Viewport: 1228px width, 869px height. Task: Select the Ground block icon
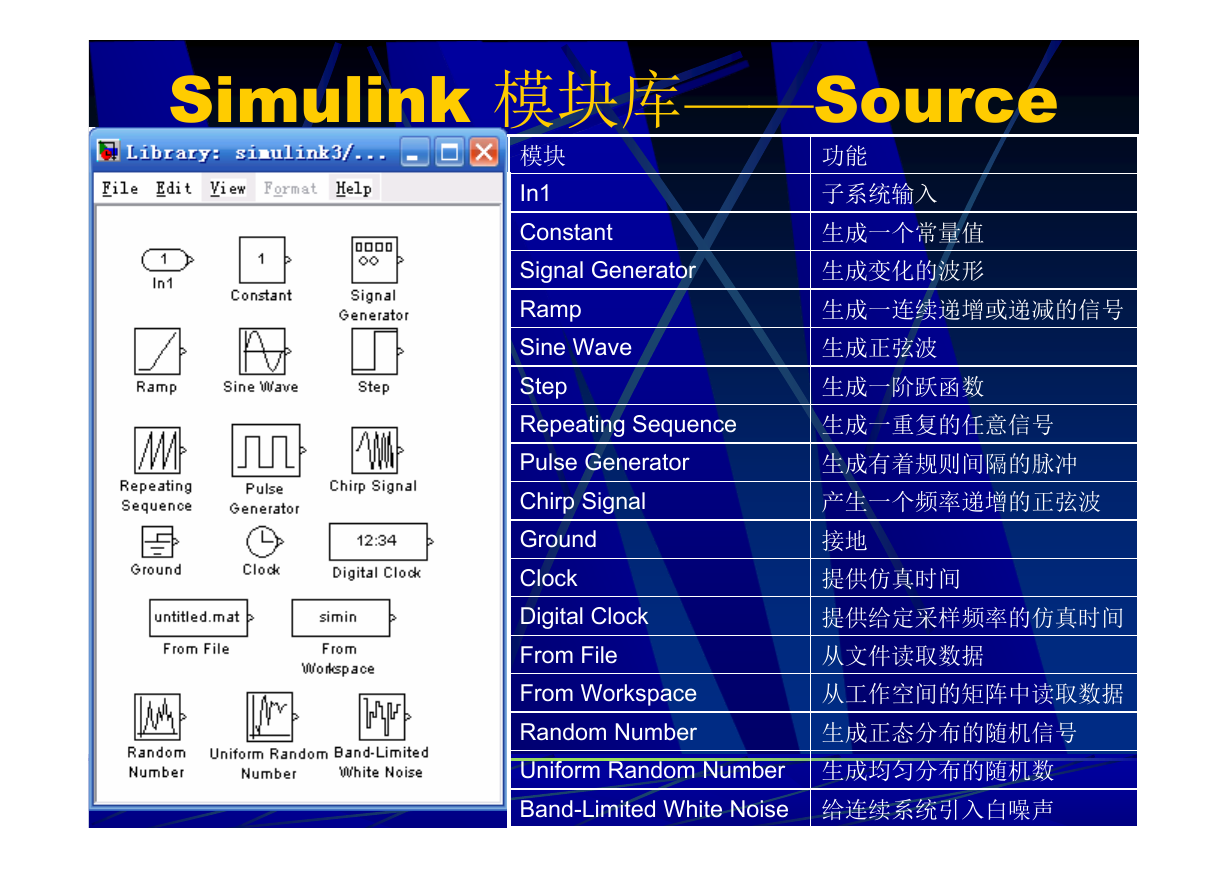(x=159, y=543)
